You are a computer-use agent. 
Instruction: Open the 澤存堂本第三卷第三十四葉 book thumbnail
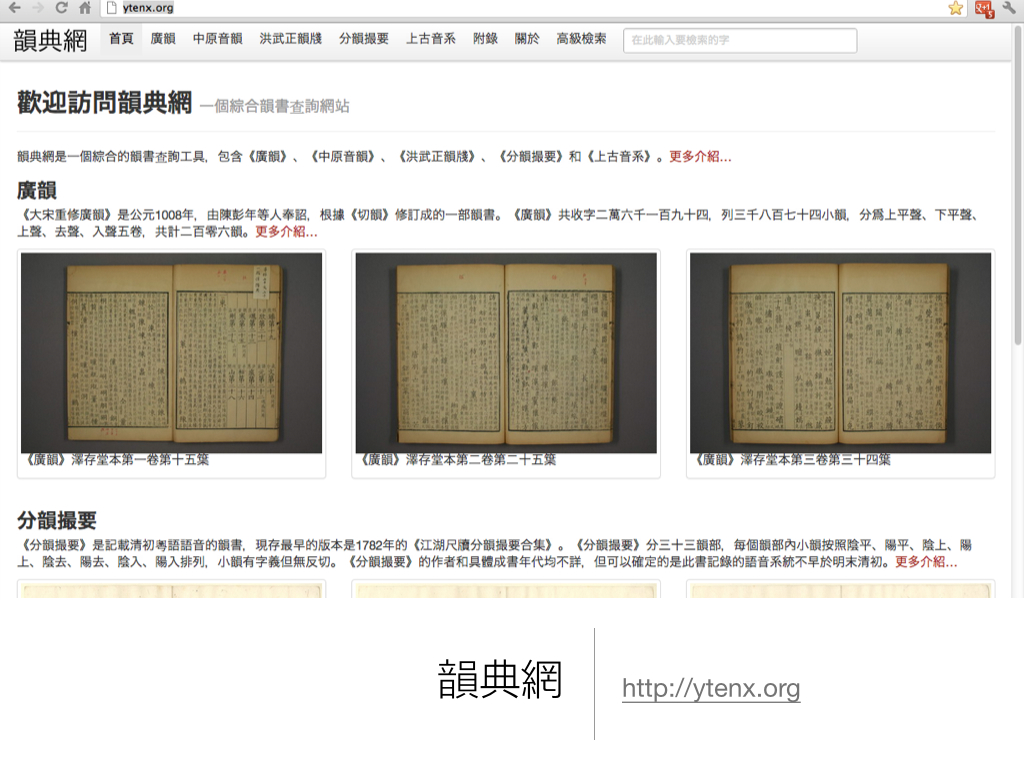pos(840,353)
